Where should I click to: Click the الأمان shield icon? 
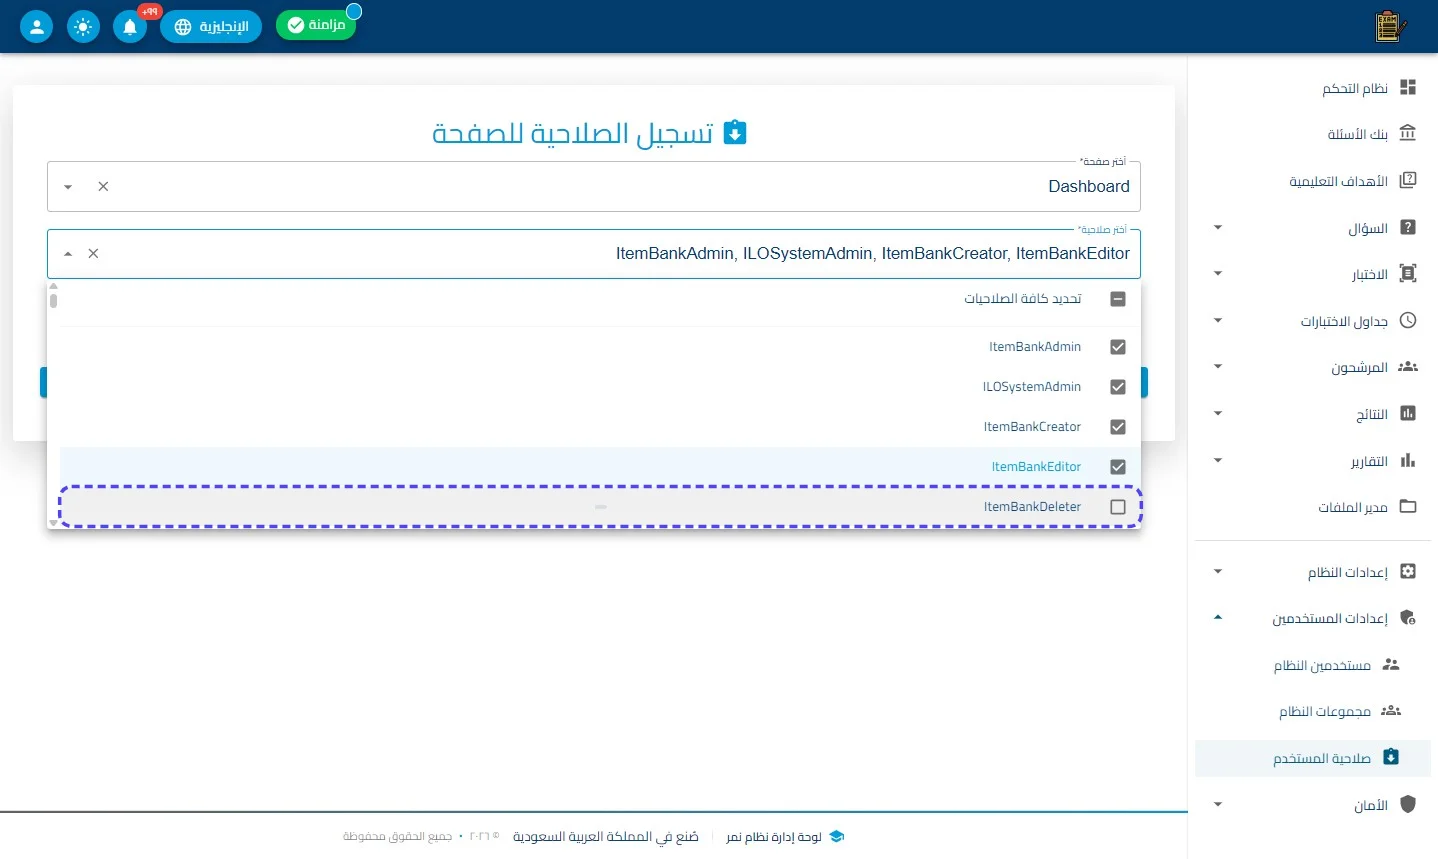[x=1408, y=805]
